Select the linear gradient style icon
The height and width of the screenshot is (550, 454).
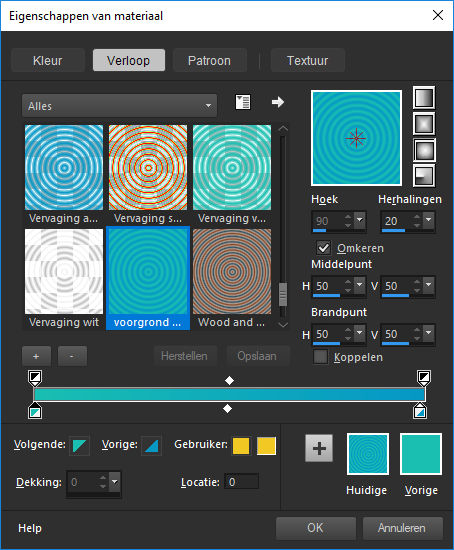click(424, 98)
